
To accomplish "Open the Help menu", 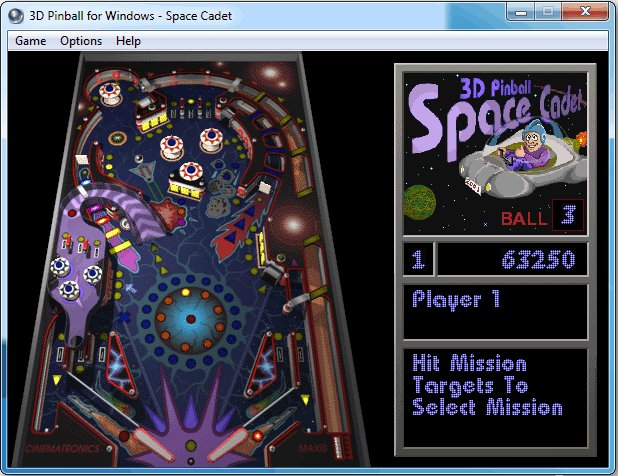I will (x=128, y=41).
